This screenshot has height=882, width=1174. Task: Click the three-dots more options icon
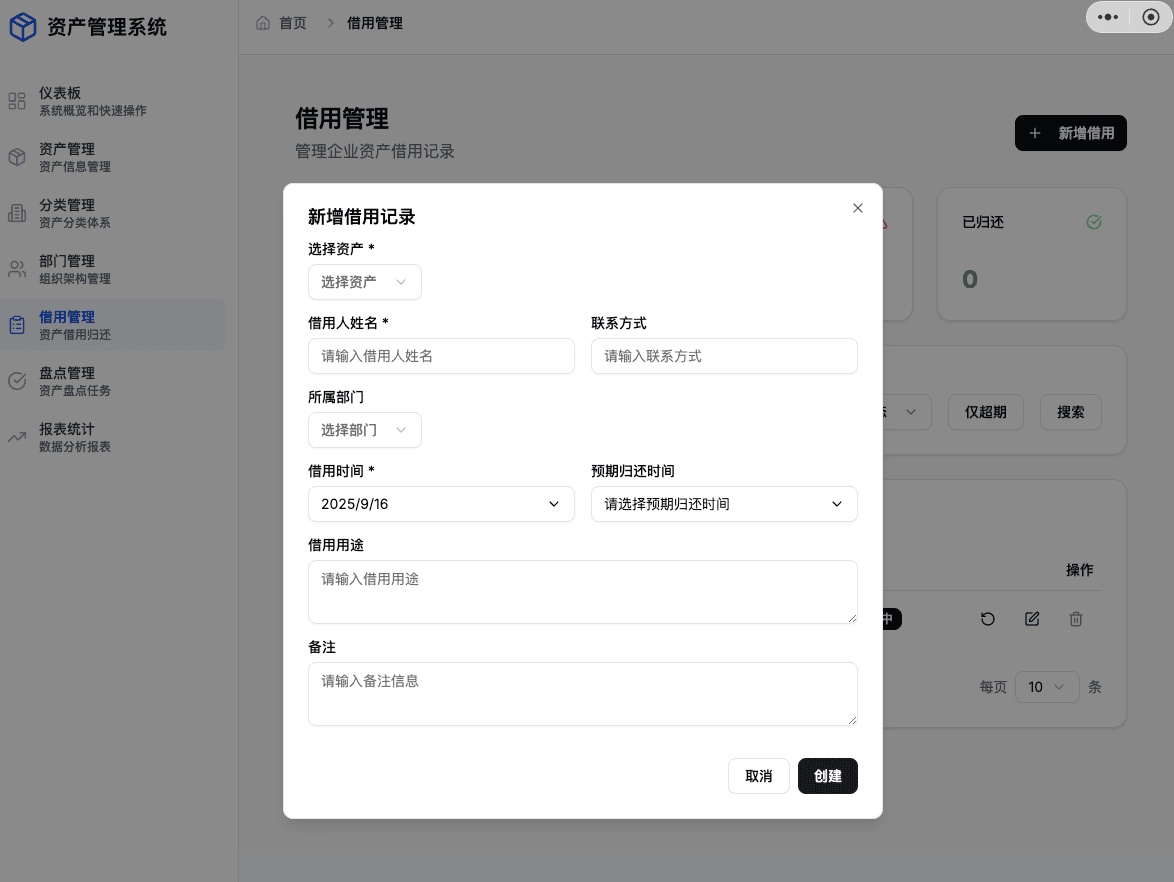tap(1107, 16)
